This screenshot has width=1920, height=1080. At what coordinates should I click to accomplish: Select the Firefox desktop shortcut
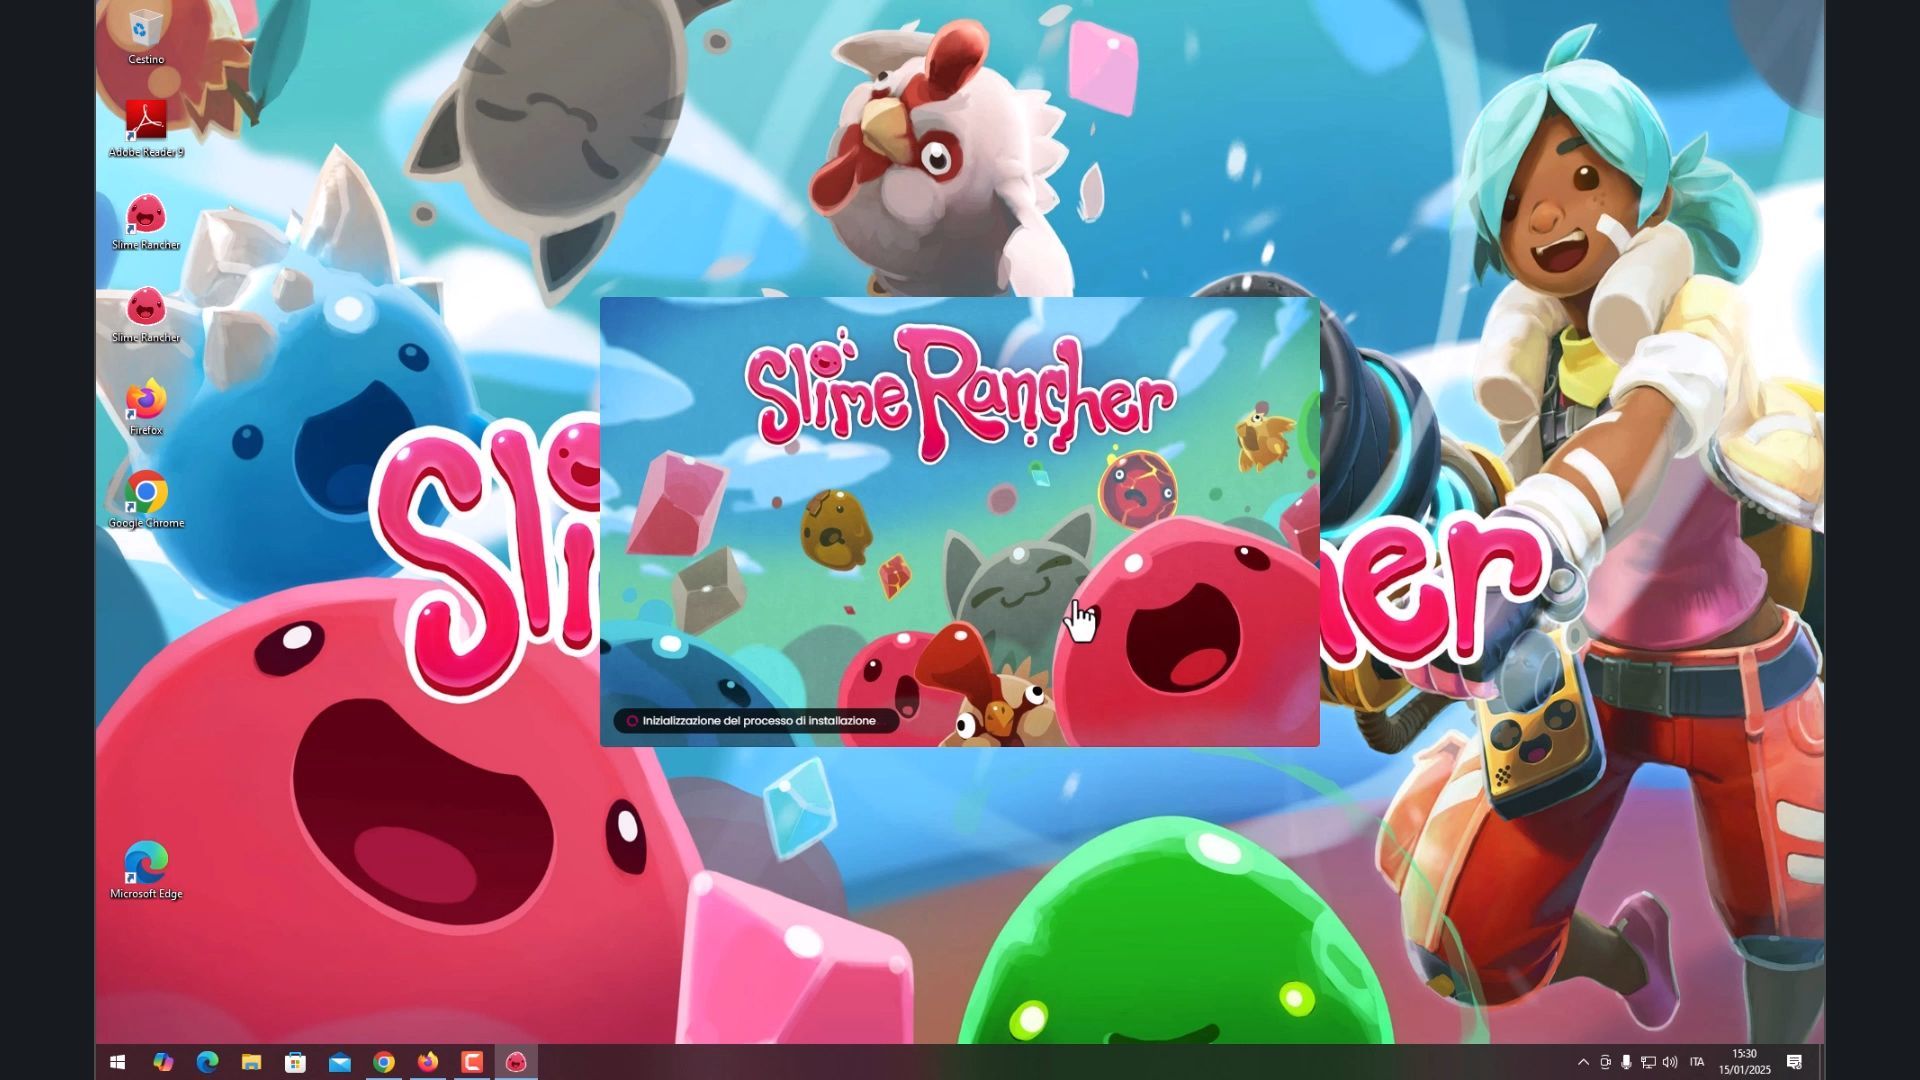[x=146, y=407]
